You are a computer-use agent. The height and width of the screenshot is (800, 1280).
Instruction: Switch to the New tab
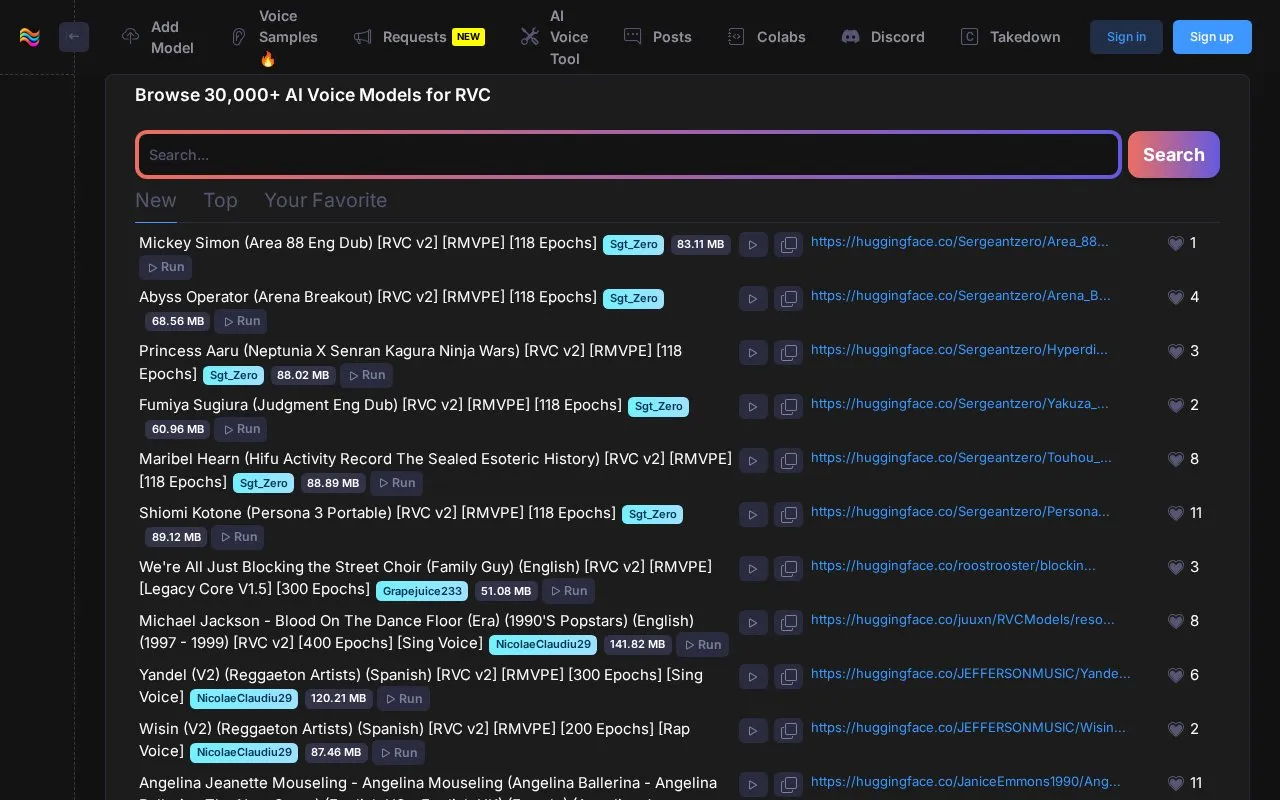point(156,200)
